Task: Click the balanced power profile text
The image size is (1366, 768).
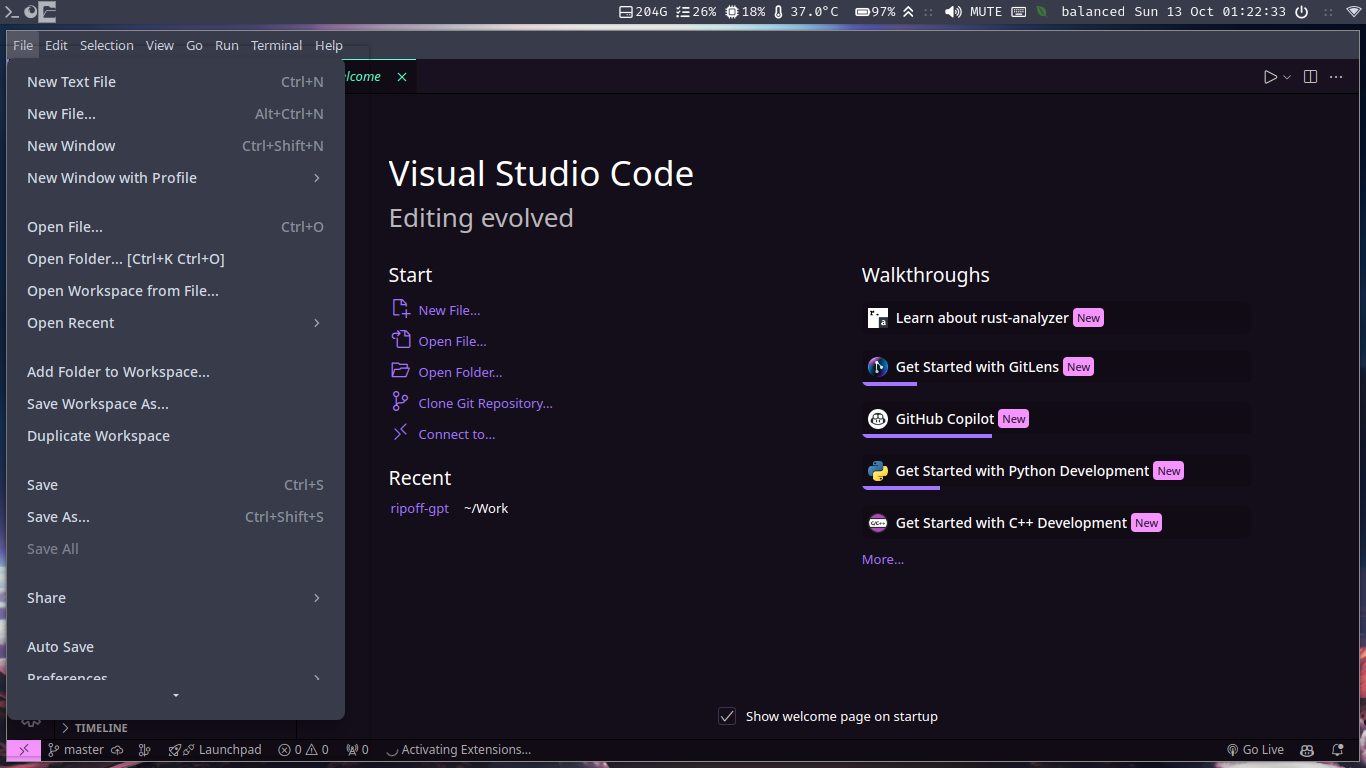Action: point(1093,12)
